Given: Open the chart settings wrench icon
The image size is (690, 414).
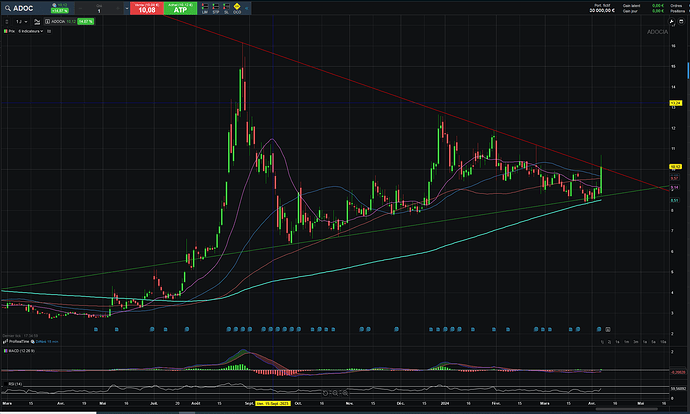Looking at the screenshot, I should (x=672, y=21).
